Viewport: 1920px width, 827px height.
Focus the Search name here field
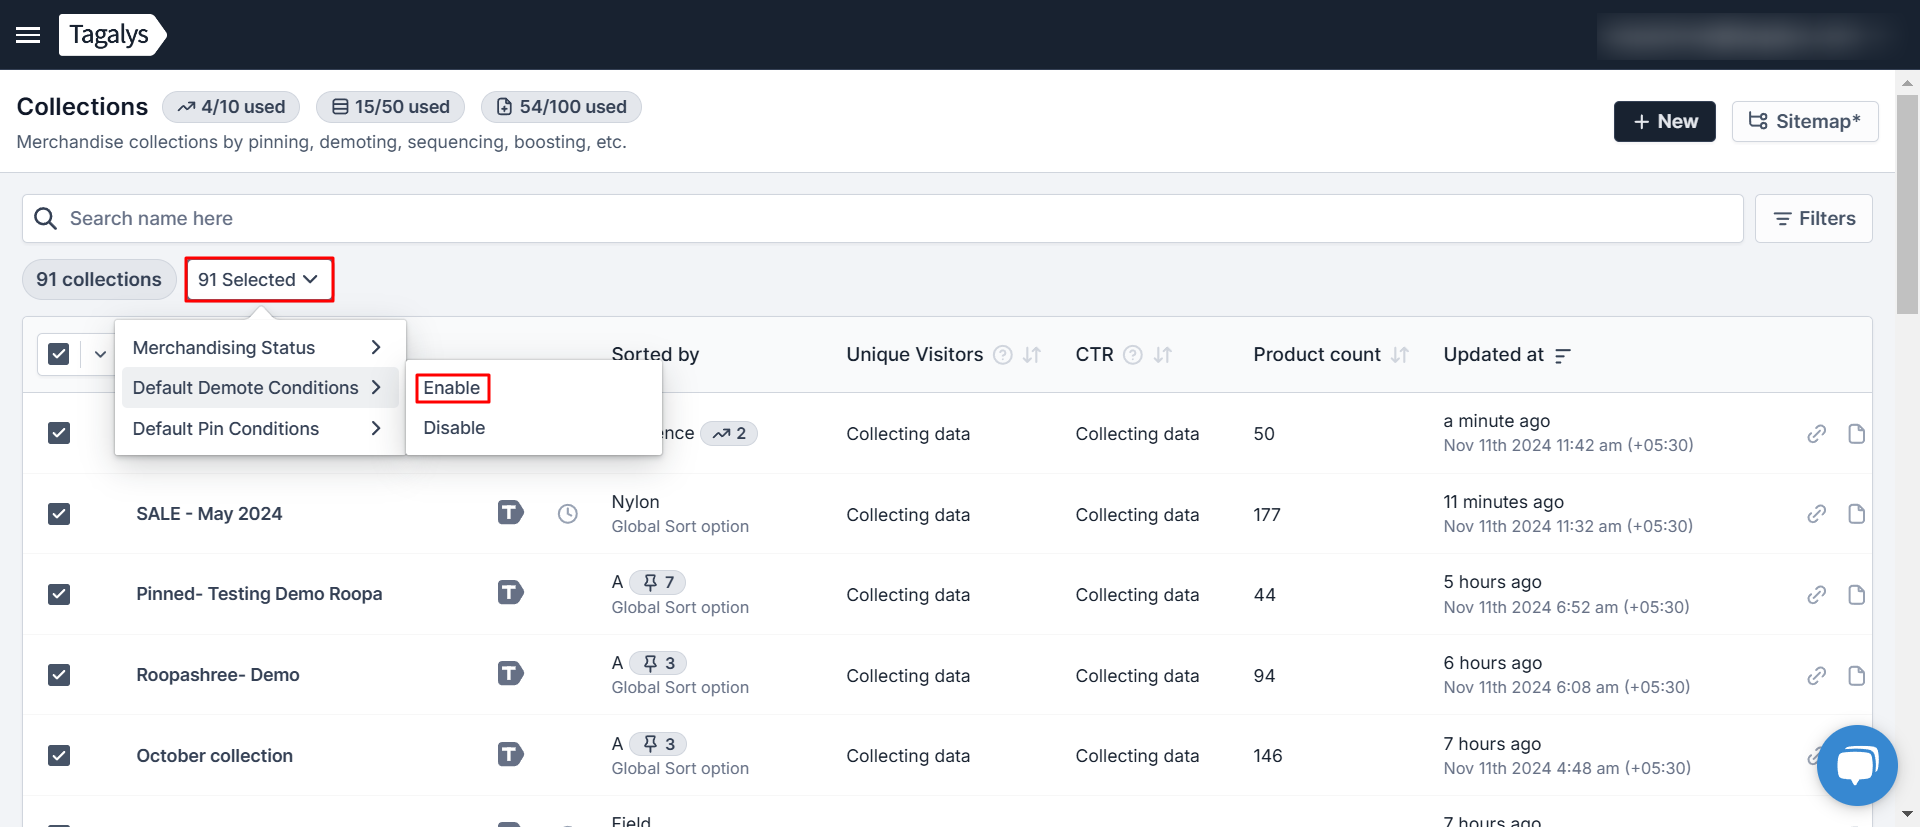pyautogui.click(x=882, y=218)
